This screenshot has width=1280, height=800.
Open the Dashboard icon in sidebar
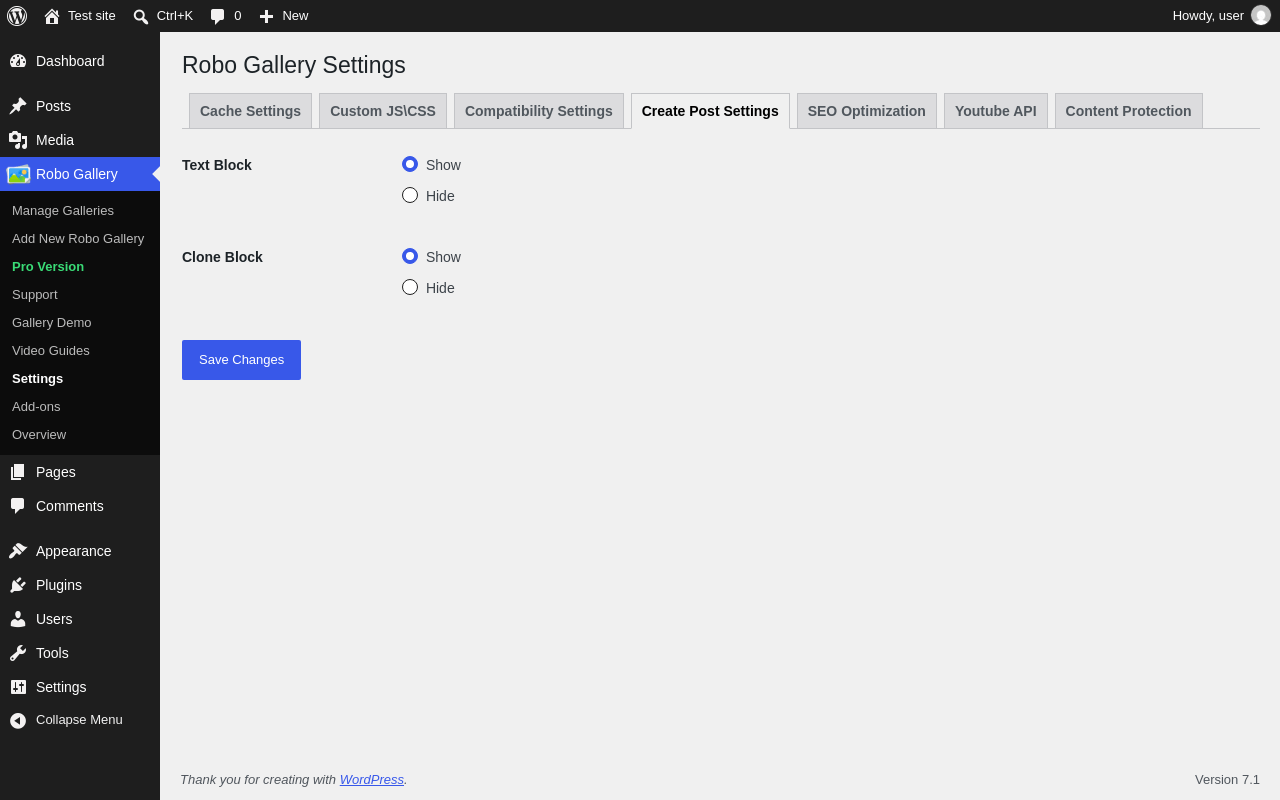pos(18,61)
